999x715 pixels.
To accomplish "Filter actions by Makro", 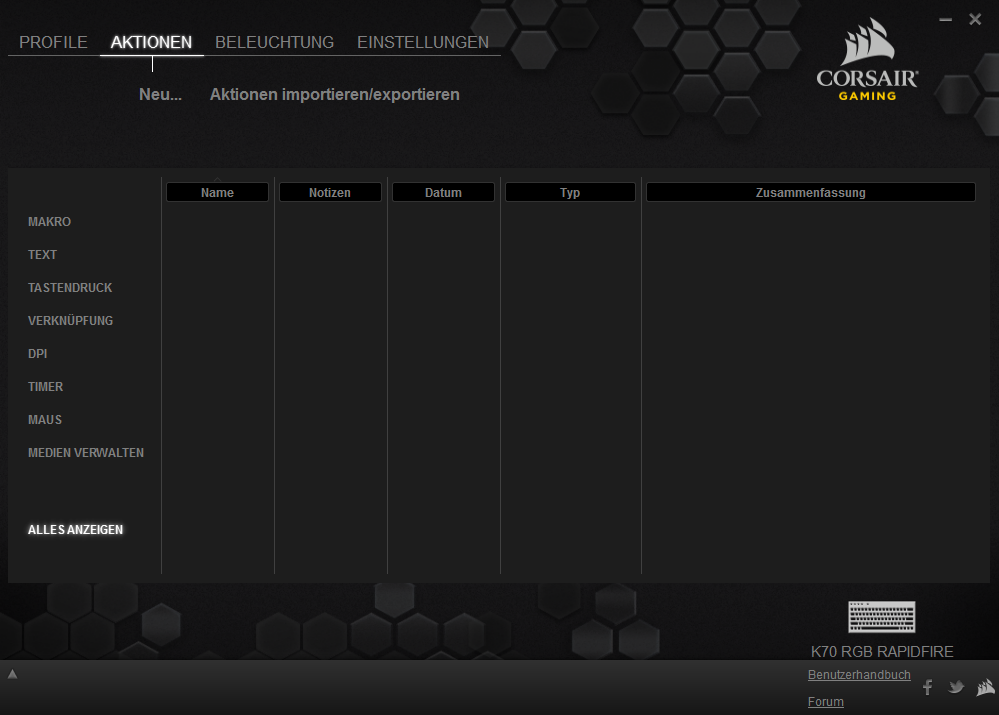I will tap(49, 222).
